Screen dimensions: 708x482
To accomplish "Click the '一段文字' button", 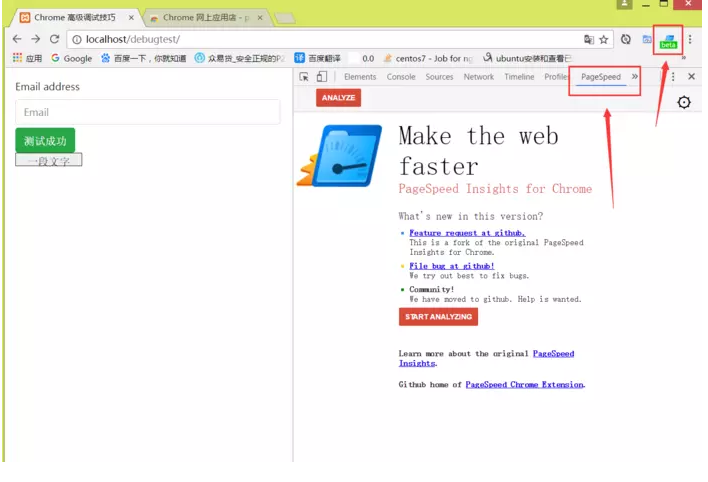I will 49,160.
